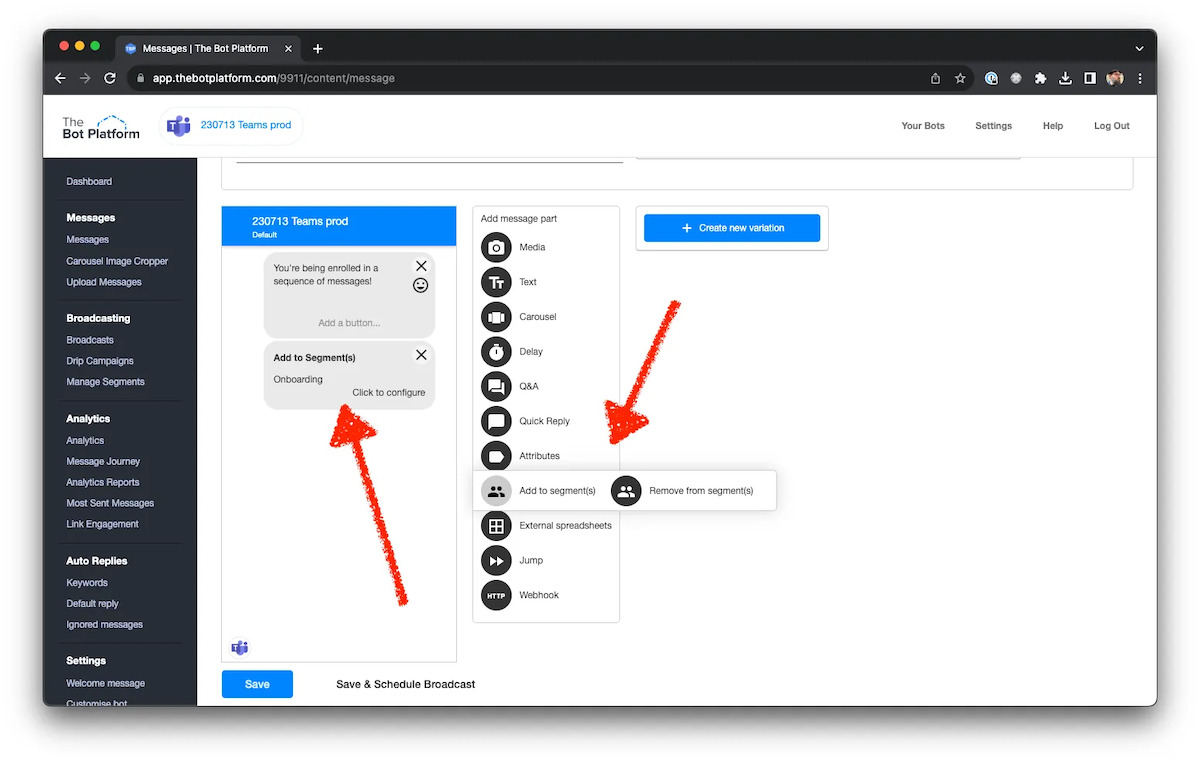Save the message
Screen dimensions: 1200x763
point(257,684)
